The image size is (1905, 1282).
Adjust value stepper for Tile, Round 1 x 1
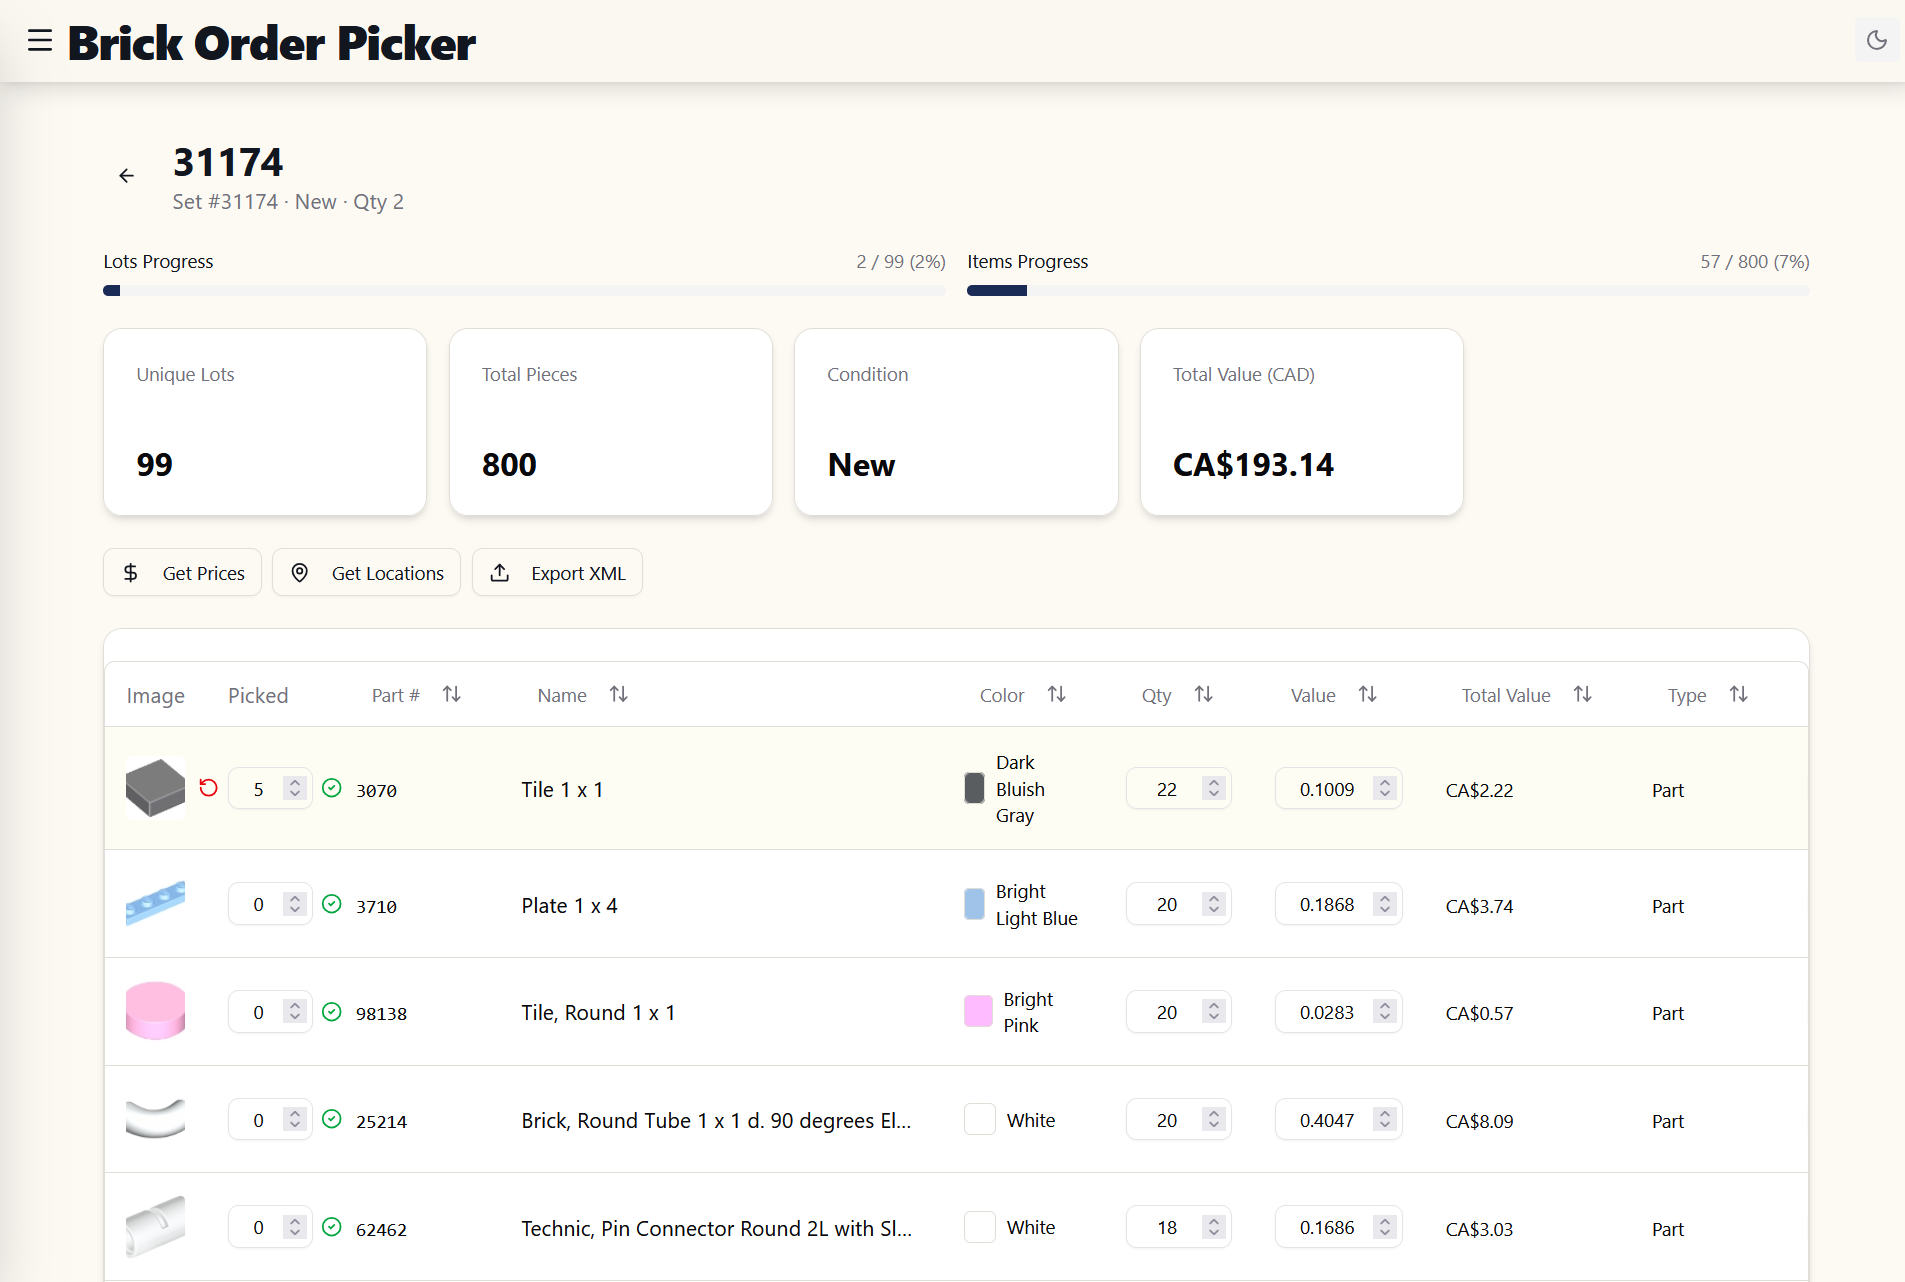[1385, 1012]
